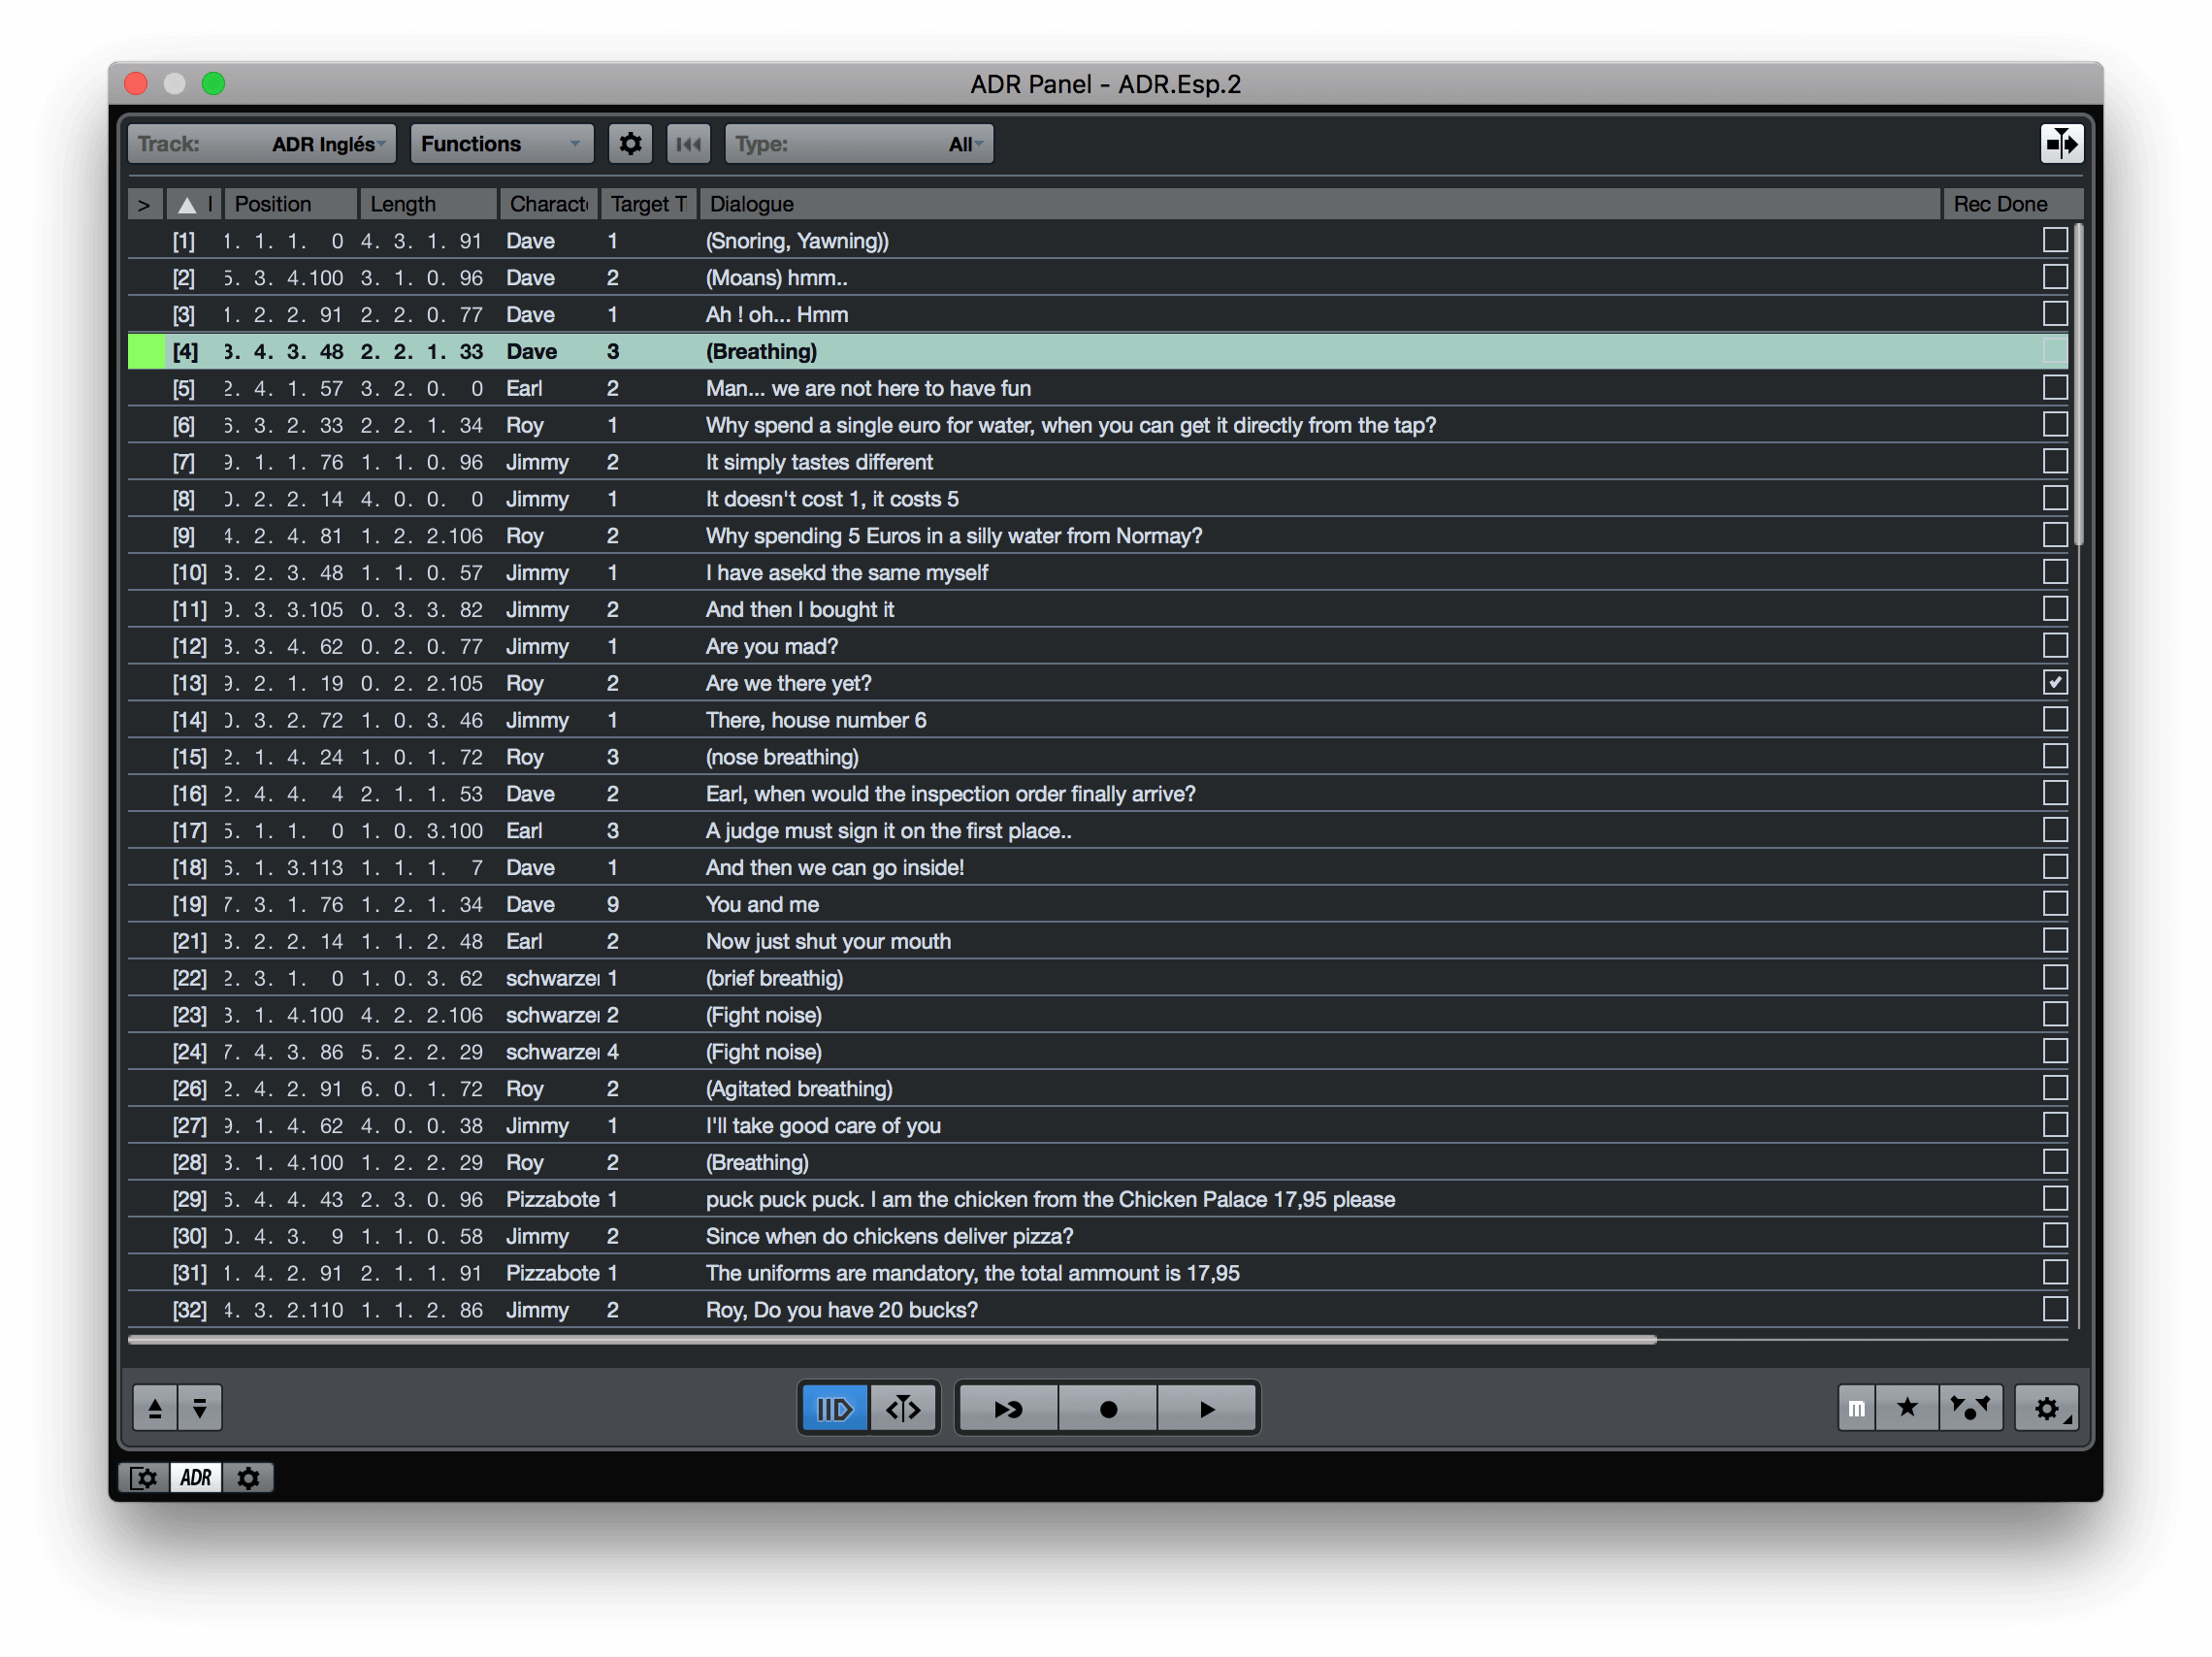Toggle the blue free-run mode button
Viewport: 2212px width, 1657px height.
pyautogui.click(x=834, y=1408)
